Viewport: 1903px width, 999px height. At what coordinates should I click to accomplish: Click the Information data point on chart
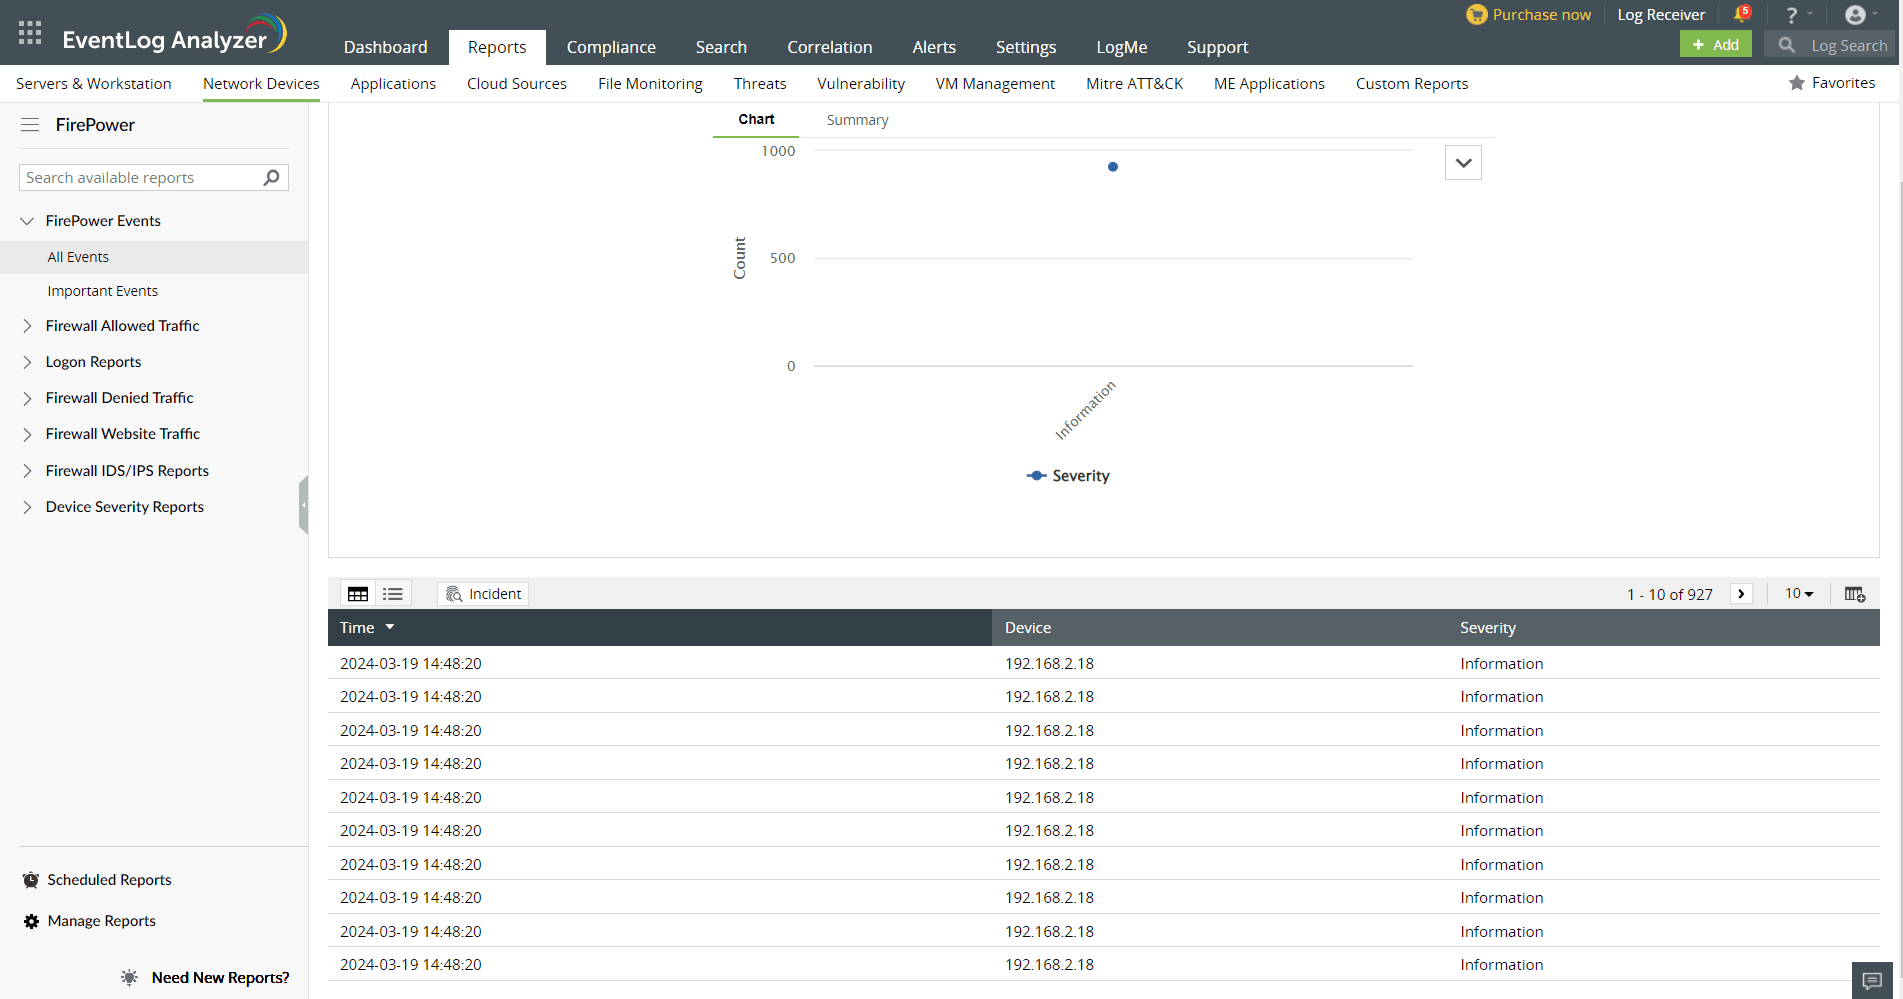coord(1112,167)
